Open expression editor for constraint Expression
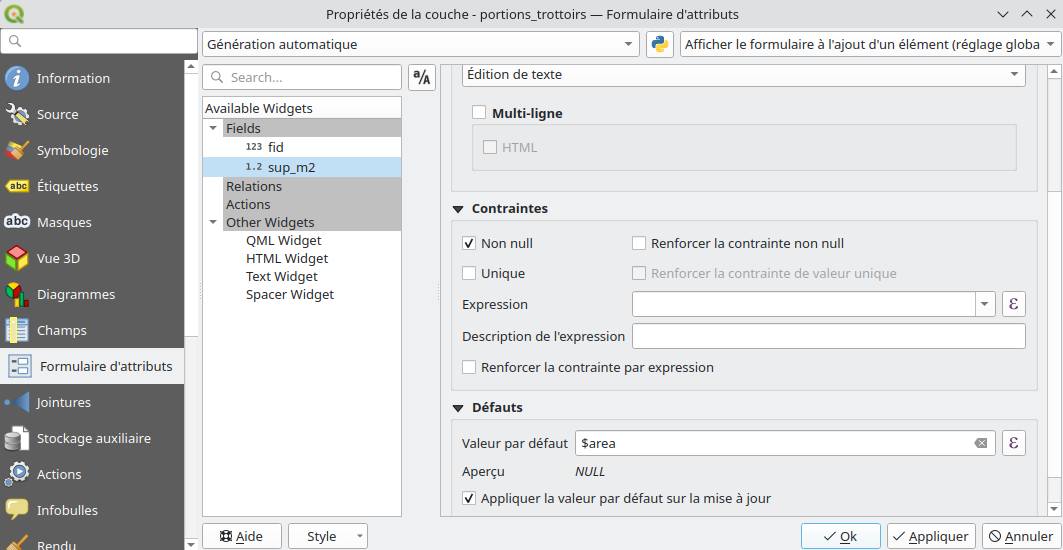Image resolution: width=1063 pixels, height=550 pixels. click(x=1014, y=304)
